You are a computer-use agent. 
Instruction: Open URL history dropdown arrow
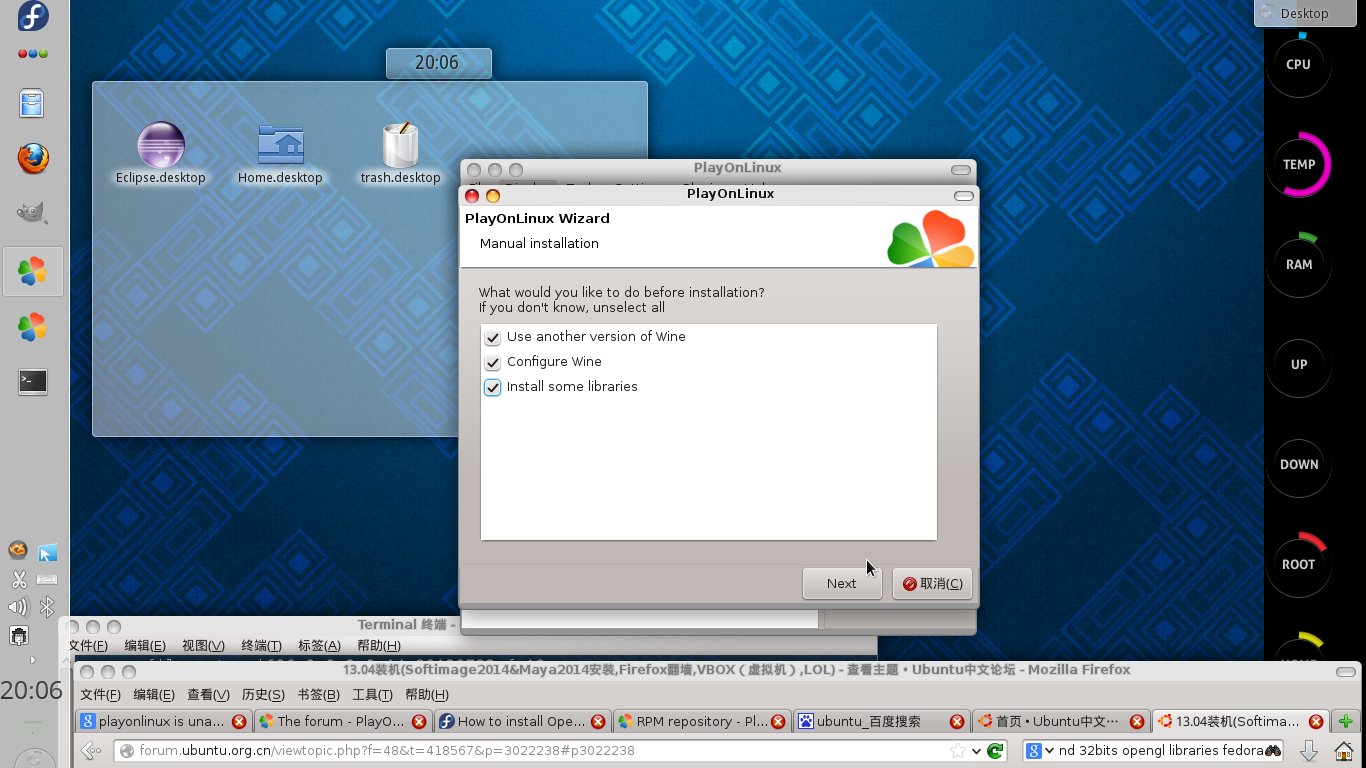976,751
